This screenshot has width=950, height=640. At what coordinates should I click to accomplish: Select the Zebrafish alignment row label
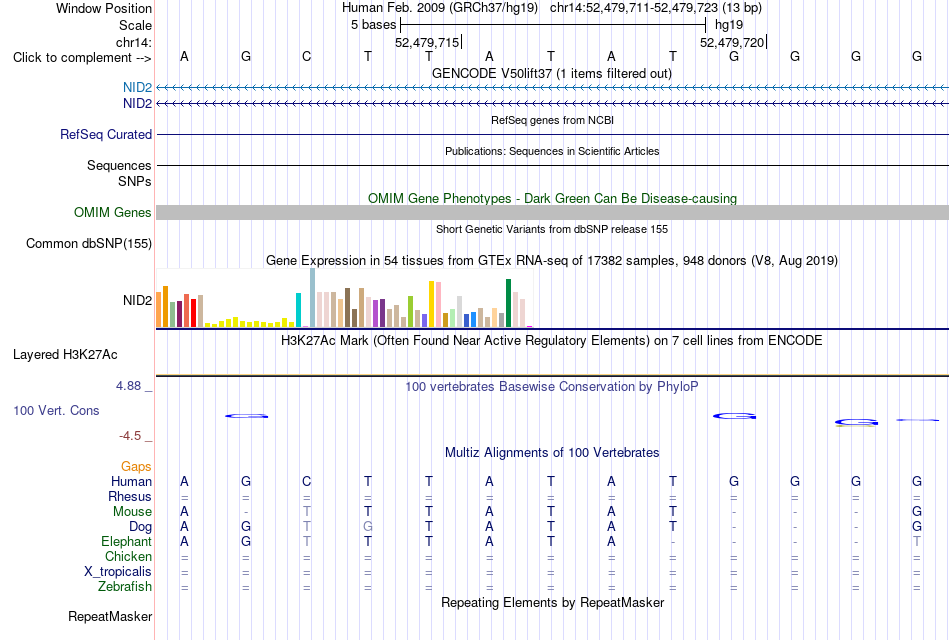point(125,587)
